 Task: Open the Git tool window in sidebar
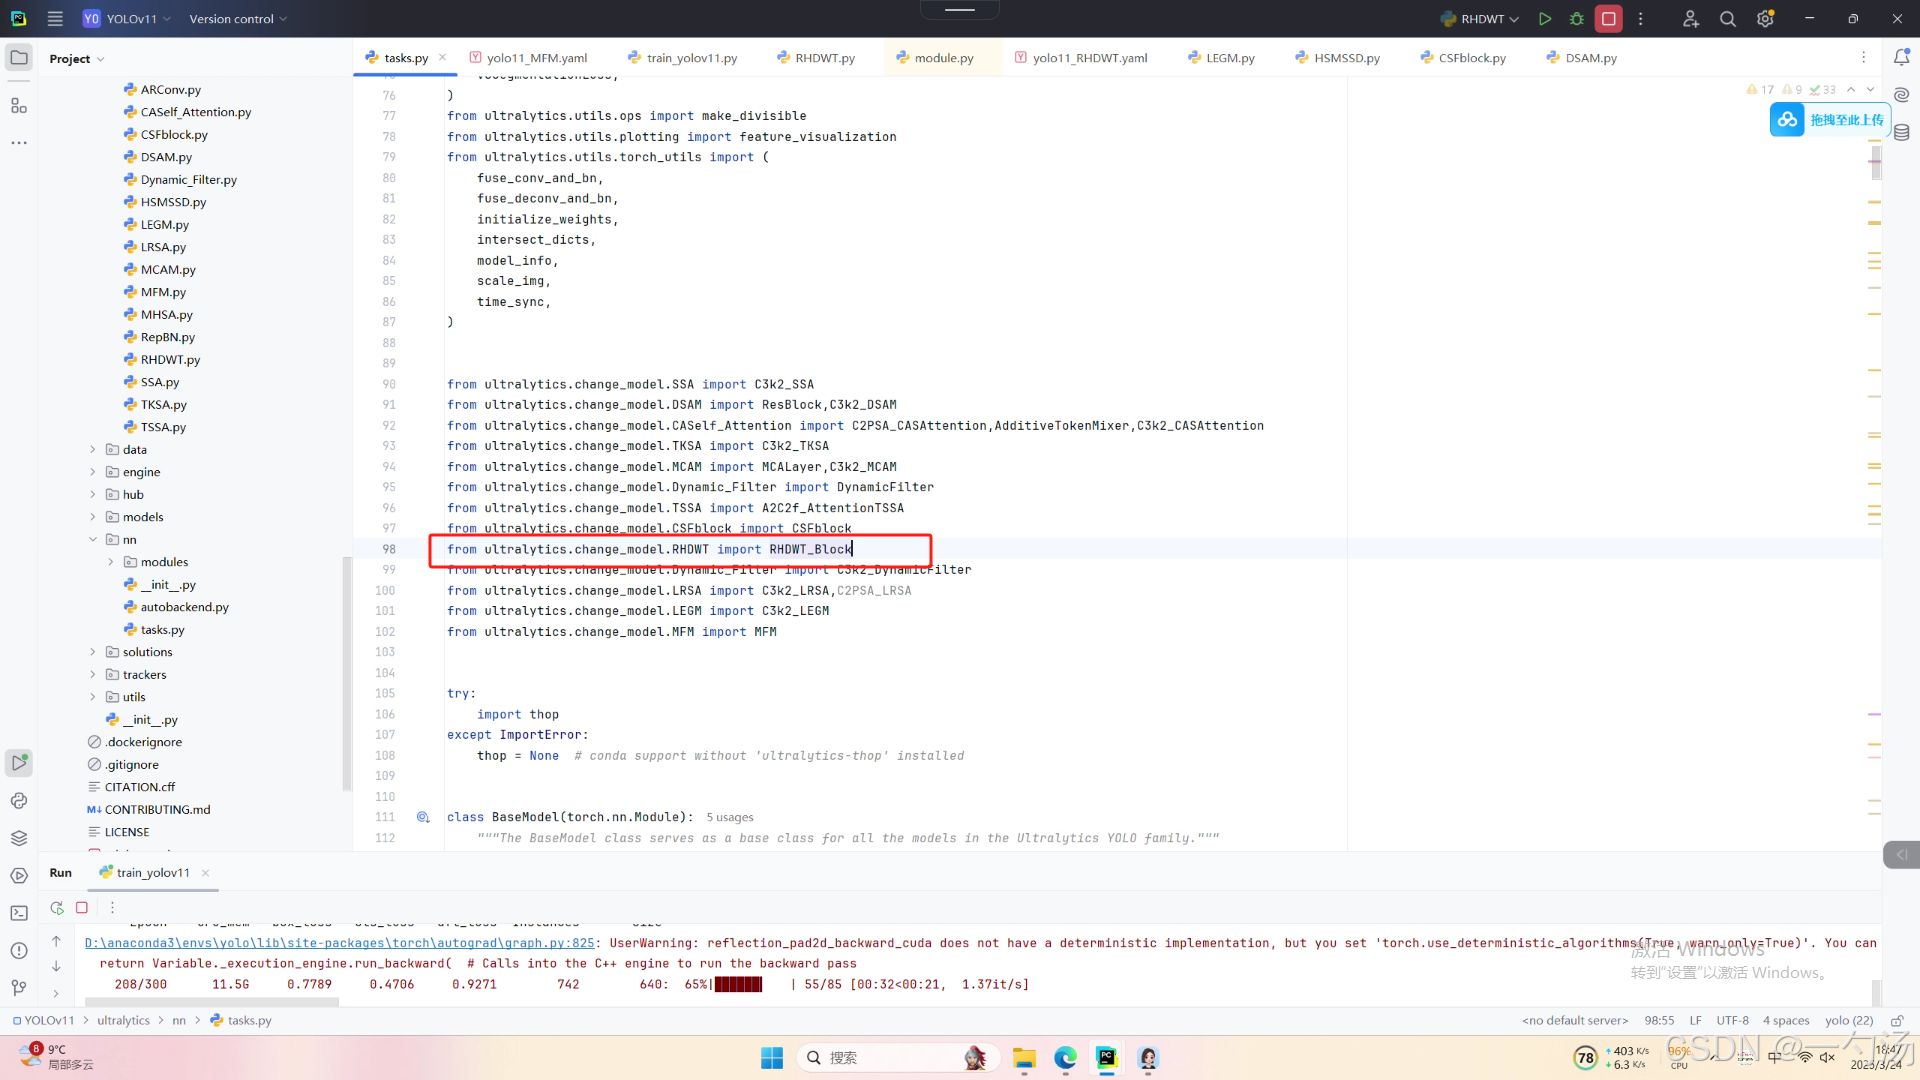pyautogui.click(x=19, y=988)
